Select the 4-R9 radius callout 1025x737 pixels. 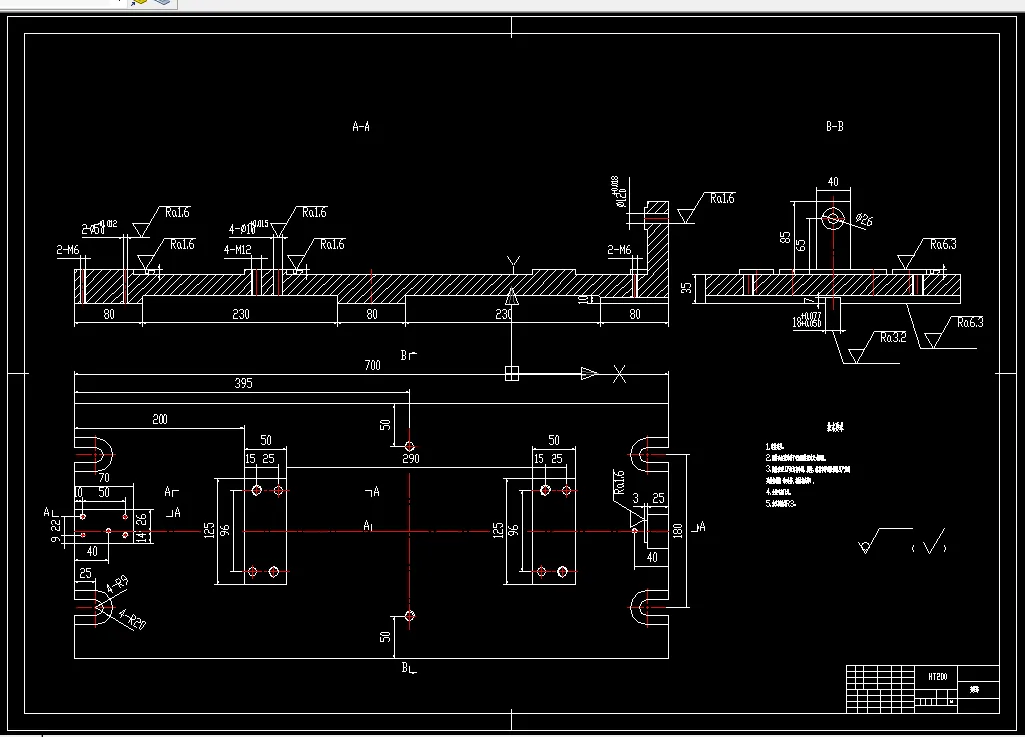[x=117, y=584]
